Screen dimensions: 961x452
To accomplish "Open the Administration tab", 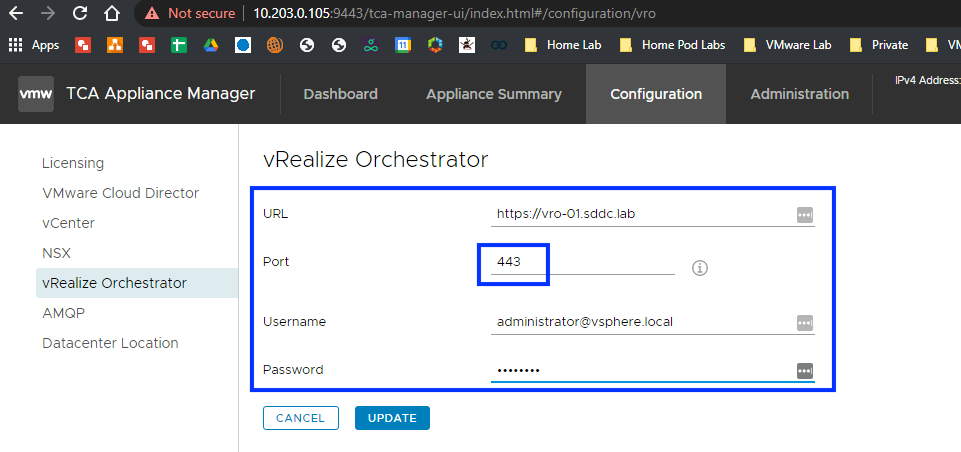I will [799, 94].
